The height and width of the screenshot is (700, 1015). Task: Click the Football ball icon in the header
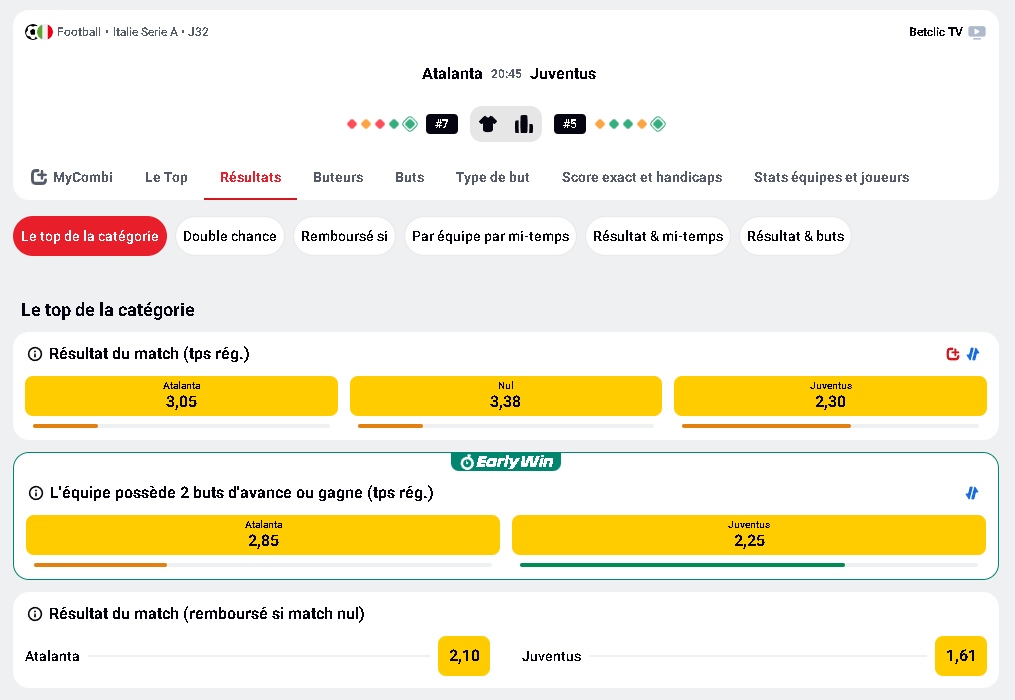click(32, 31)
